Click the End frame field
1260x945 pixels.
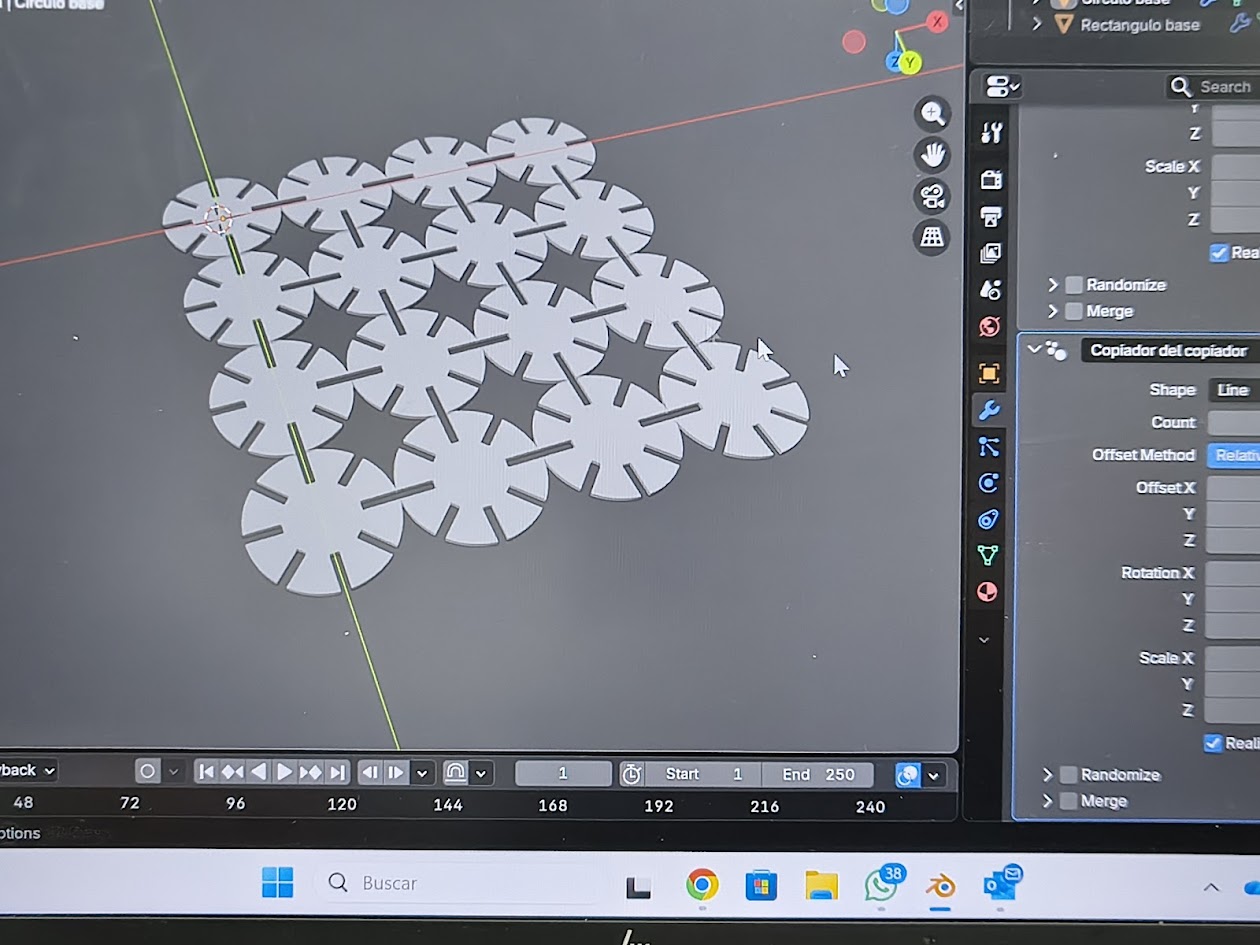pyautogui.click(x=818, y=774)
